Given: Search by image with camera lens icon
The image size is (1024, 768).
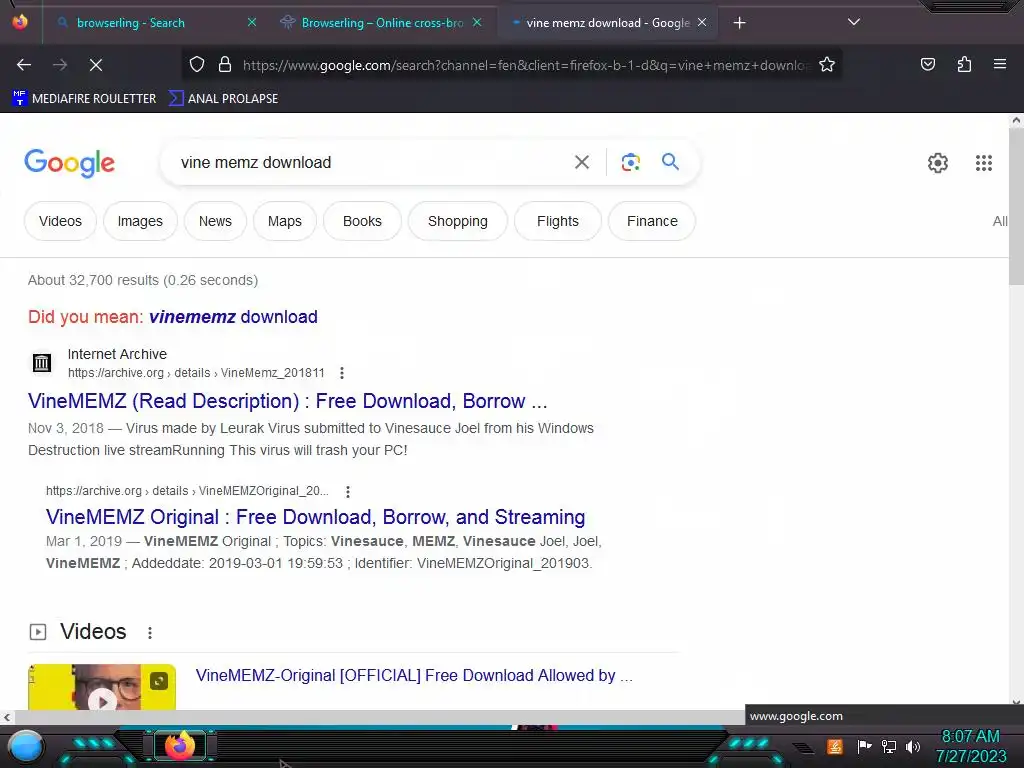Looking at the screenshot, I should pos(630,162).
